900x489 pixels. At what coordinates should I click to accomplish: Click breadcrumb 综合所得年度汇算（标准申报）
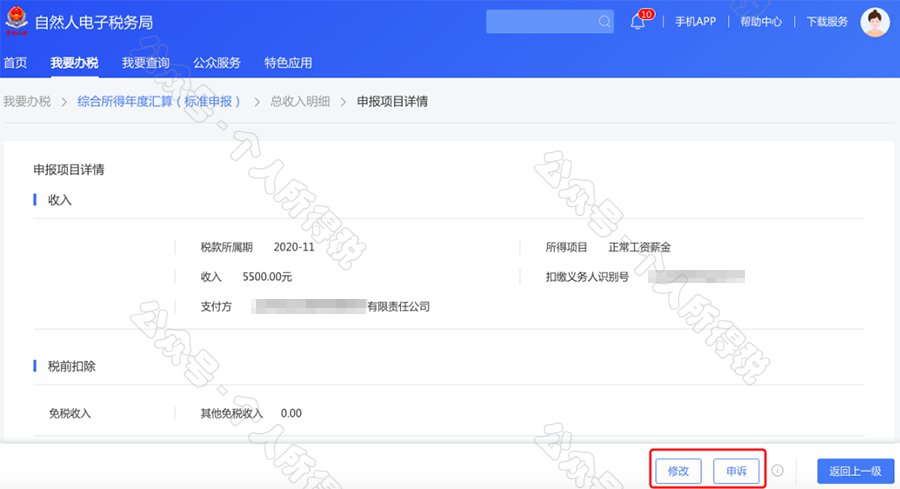pyautogui.click(x=159, y=102)
